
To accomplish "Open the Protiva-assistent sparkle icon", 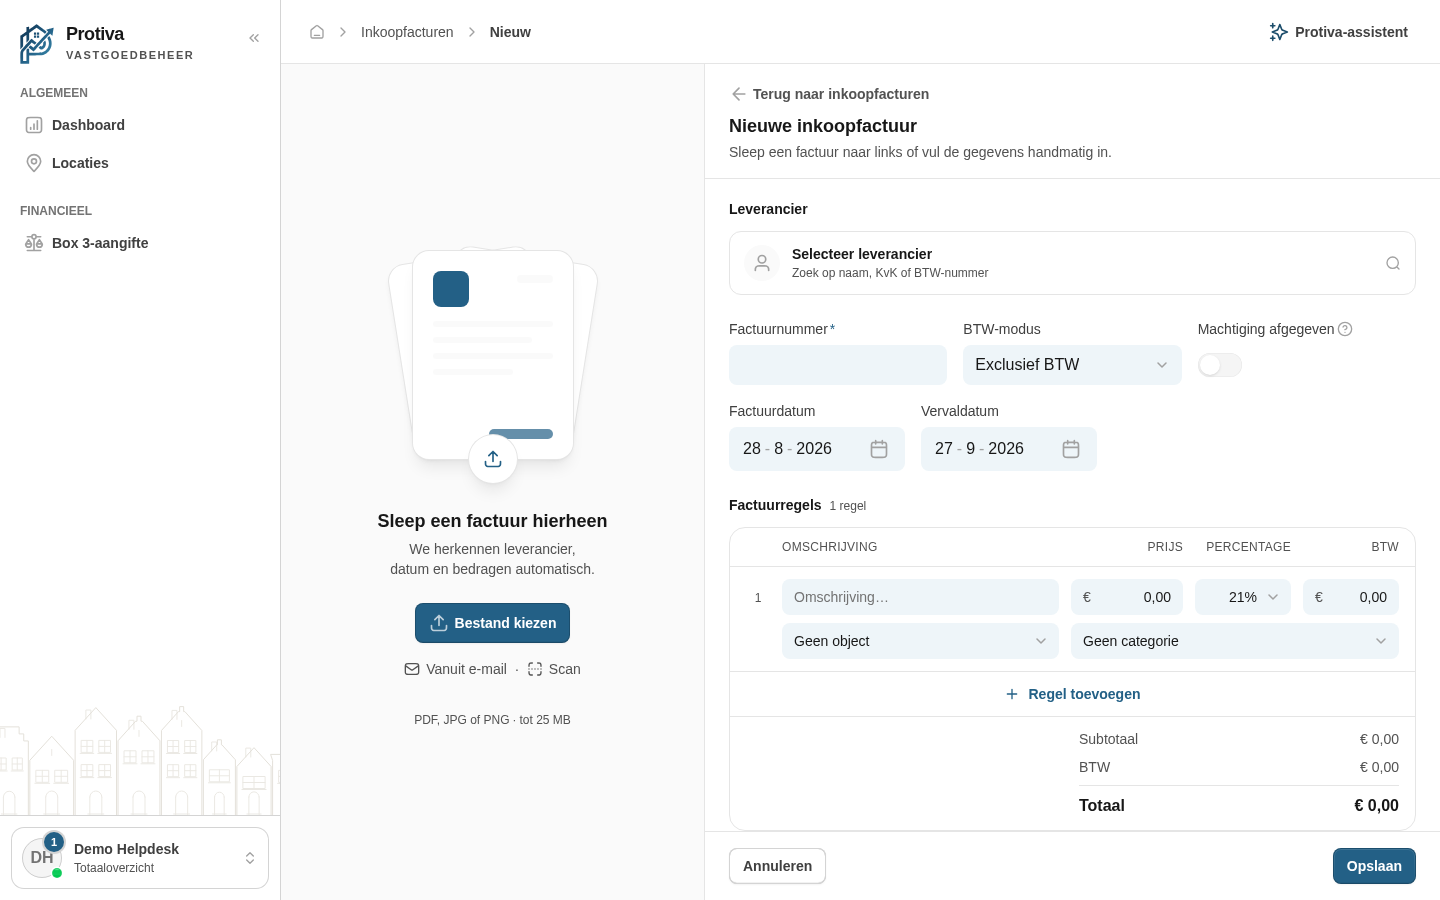I will (1278, 32).
